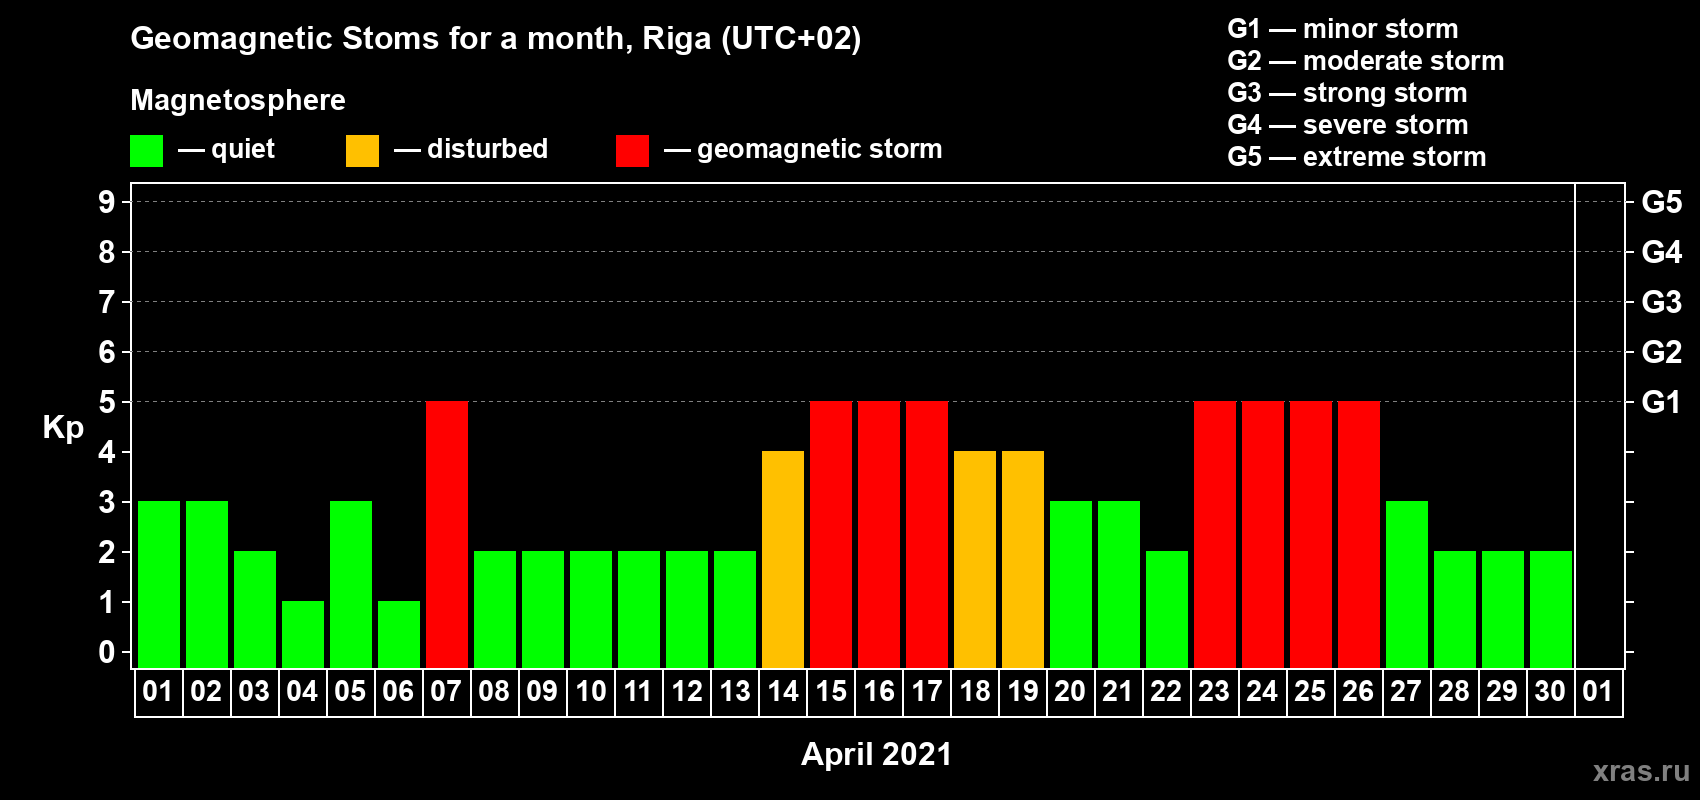1700x800 pixels.
Task: Click the 'Kp' axis label
Action: [63, 428]
